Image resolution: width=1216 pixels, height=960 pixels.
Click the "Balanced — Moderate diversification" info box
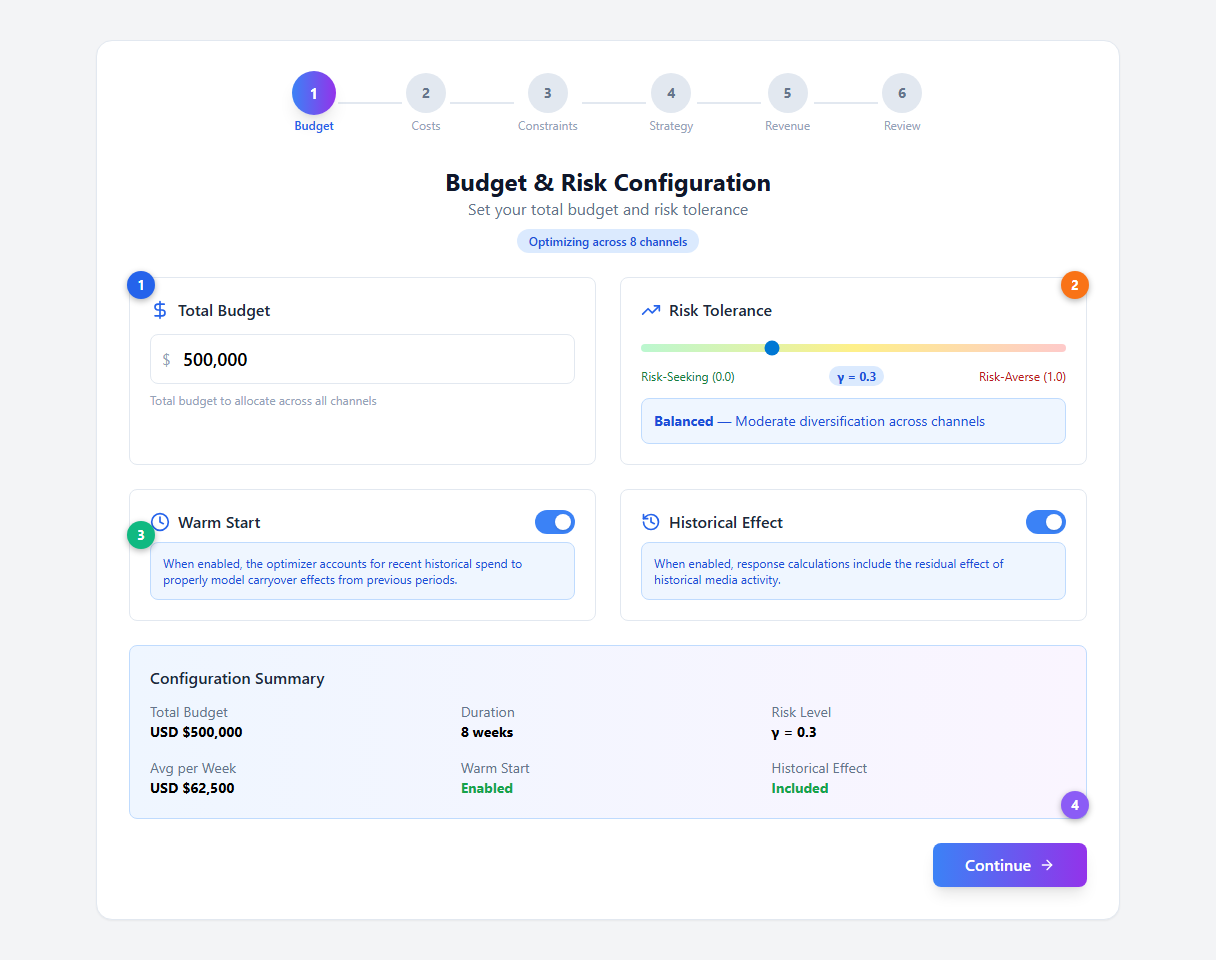pyautogui.click(x=853, y=421)
